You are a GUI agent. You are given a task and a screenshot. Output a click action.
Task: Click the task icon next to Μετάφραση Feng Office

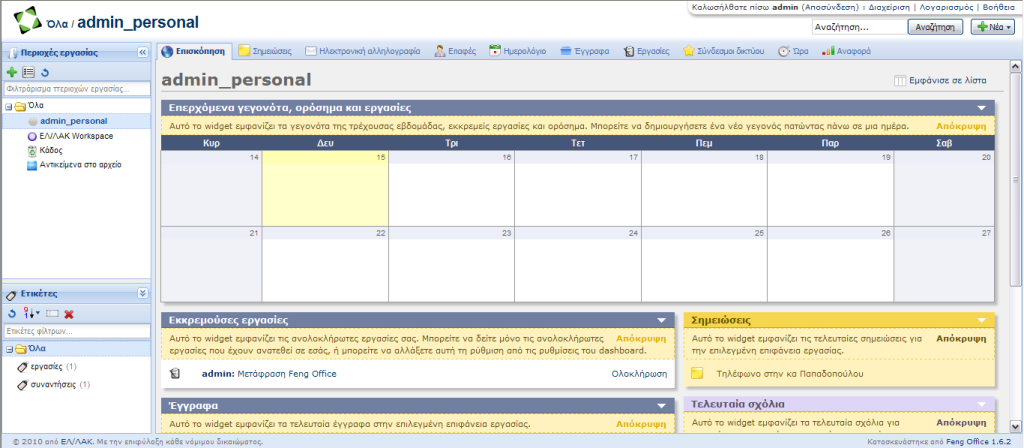click(175, 374)
